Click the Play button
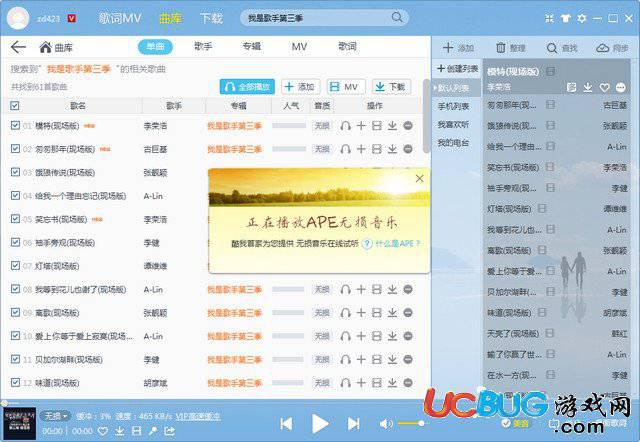This screenshot has width=640, height=442. point(320,424)
